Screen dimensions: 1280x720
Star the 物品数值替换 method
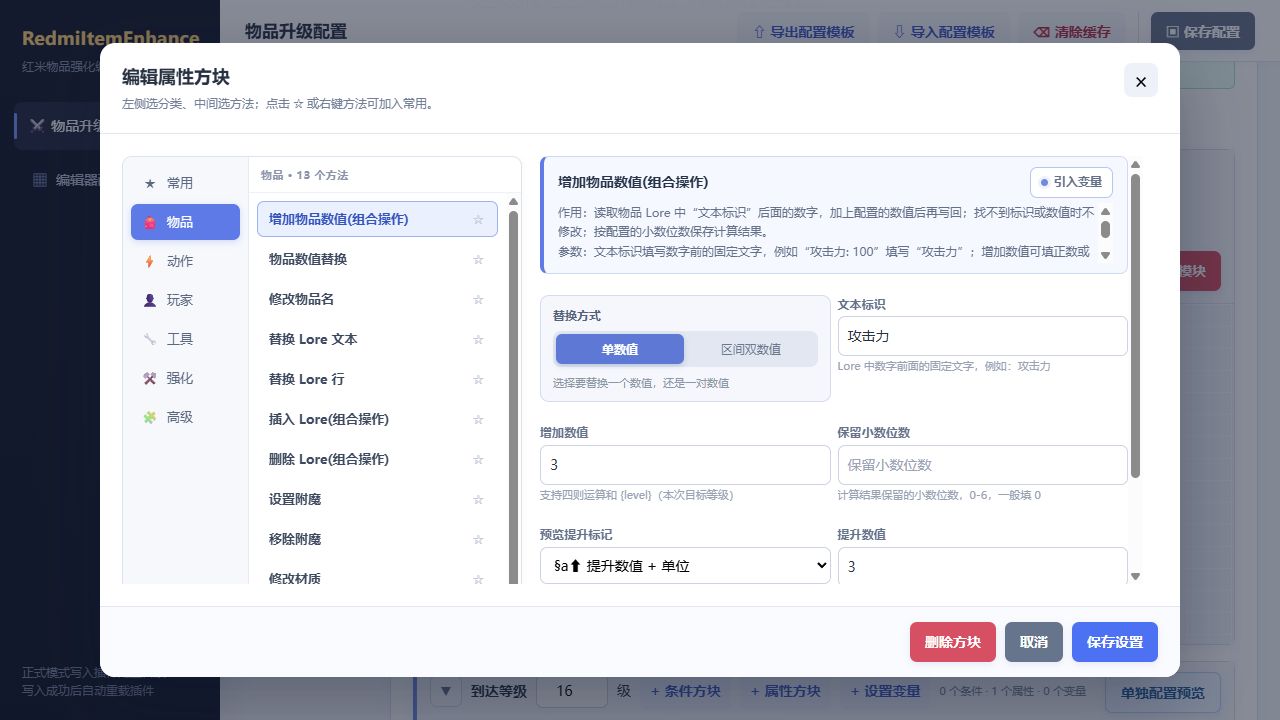point(478,259)
